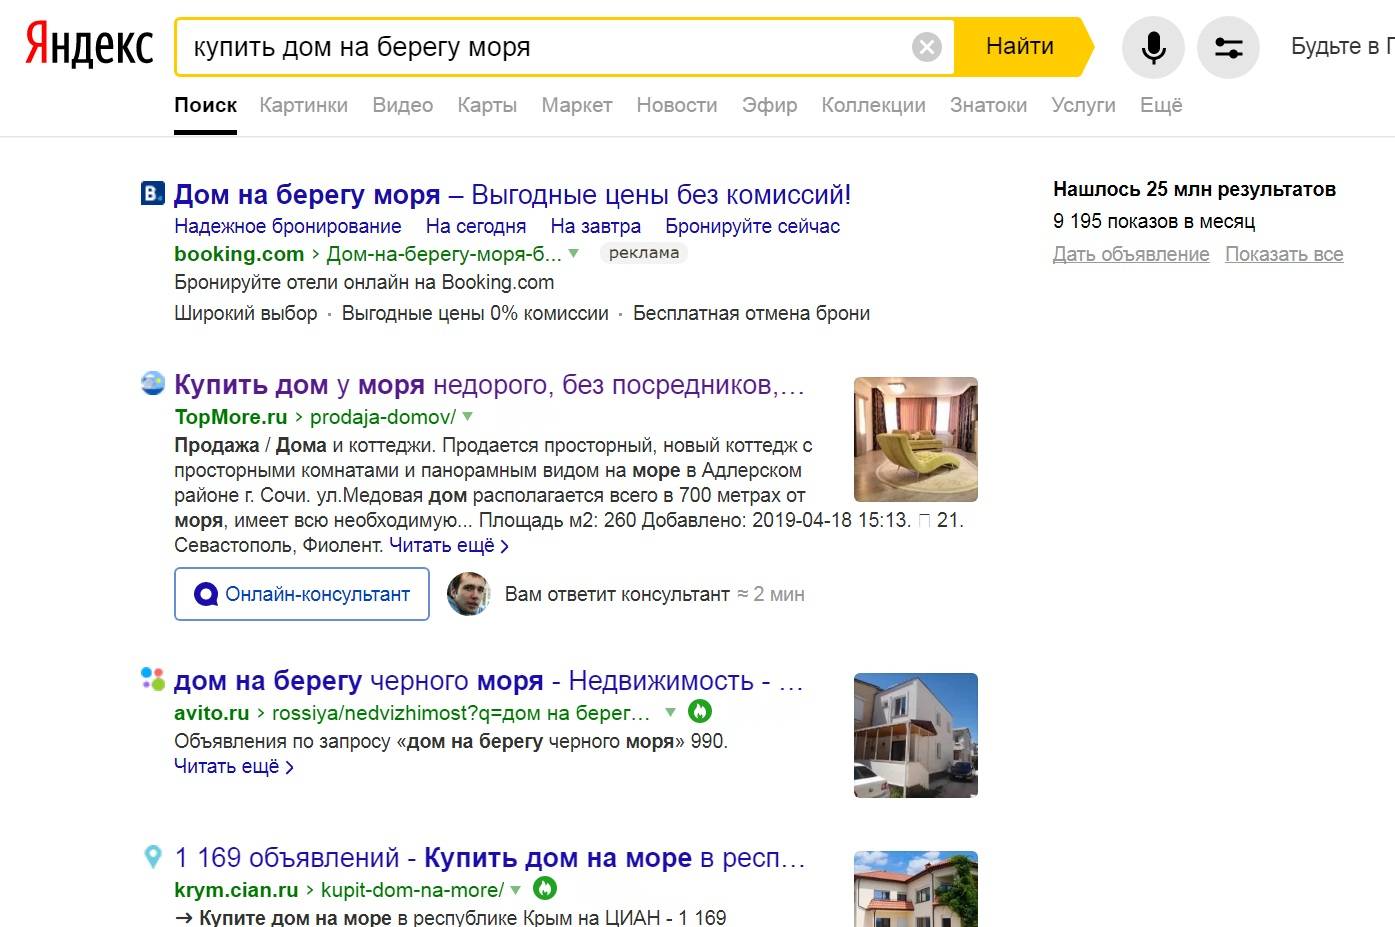
Task: Switch to the Коллекции tab
Action: pos(873,105)
